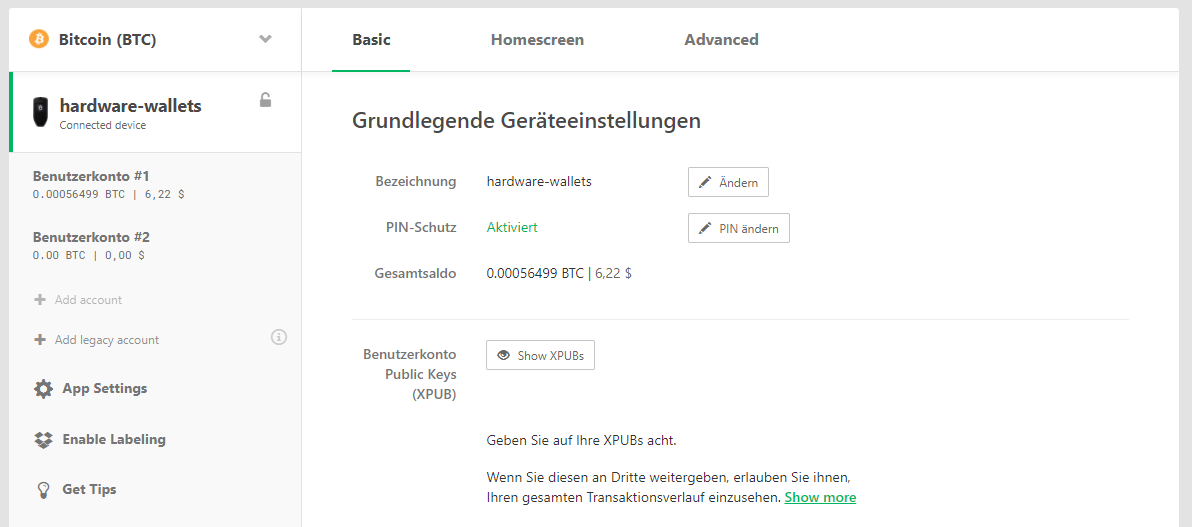Open Get Tips

tap(89, 489)
